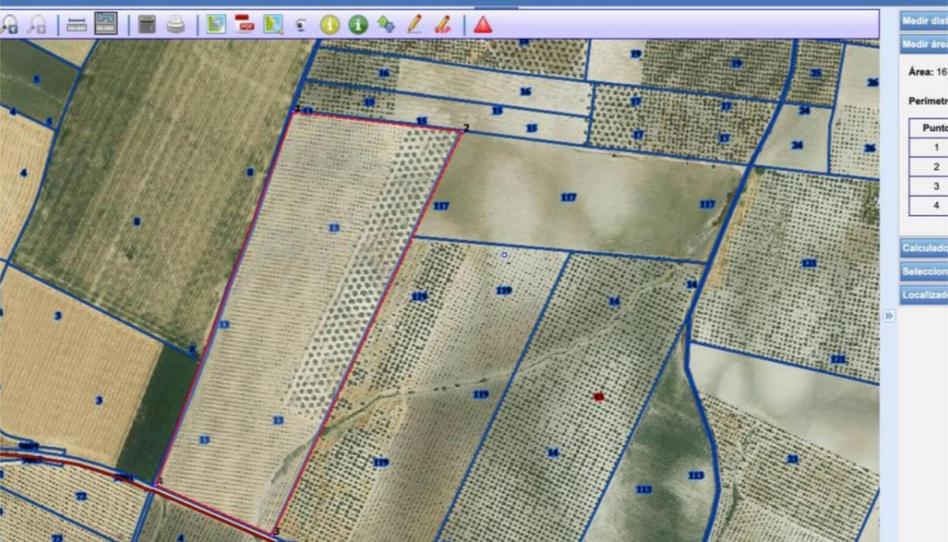948x542 pixels.
Task: Select point 3 row in table
Action: point(934,186)
